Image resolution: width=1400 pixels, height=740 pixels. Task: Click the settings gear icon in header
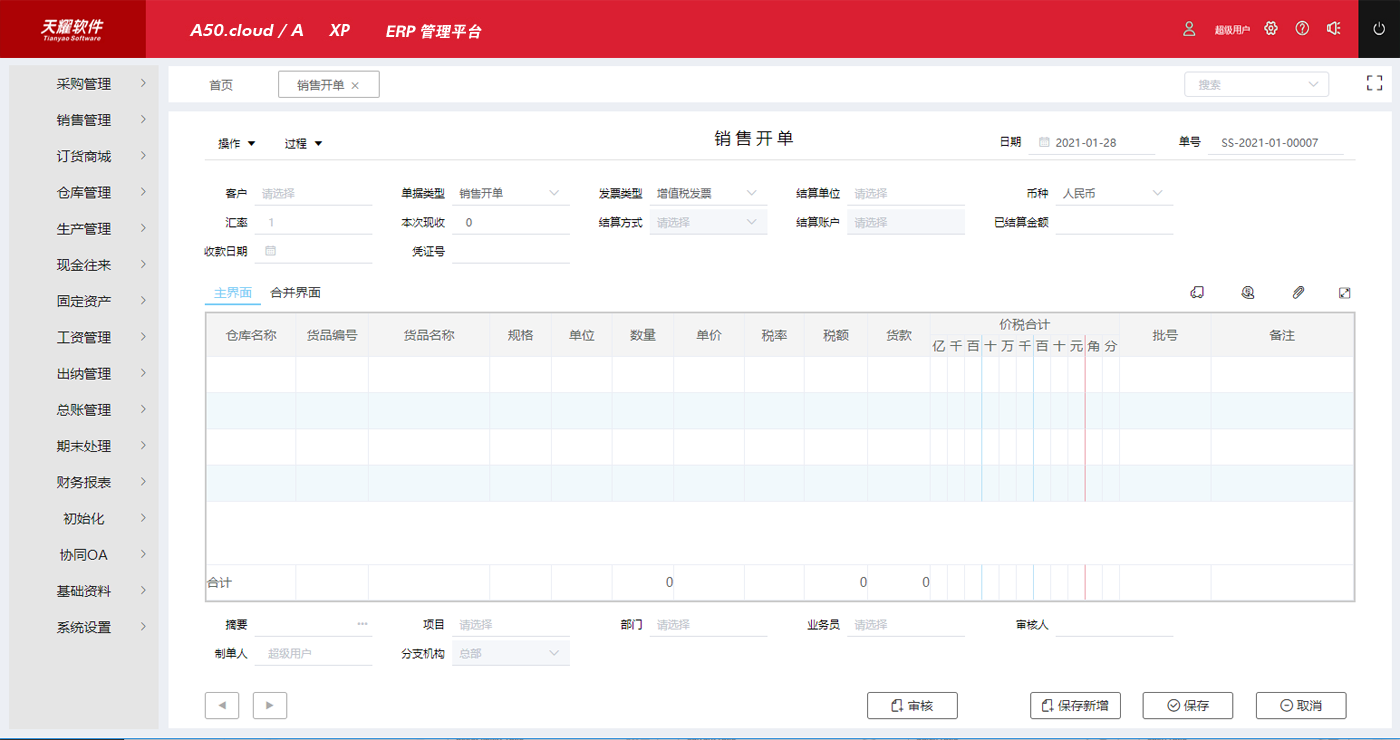coord(1271,29)
